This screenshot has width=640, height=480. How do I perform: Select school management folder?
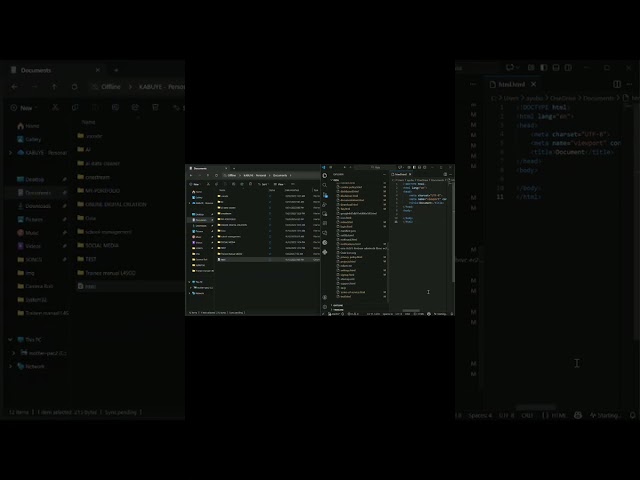coord(230,236)
